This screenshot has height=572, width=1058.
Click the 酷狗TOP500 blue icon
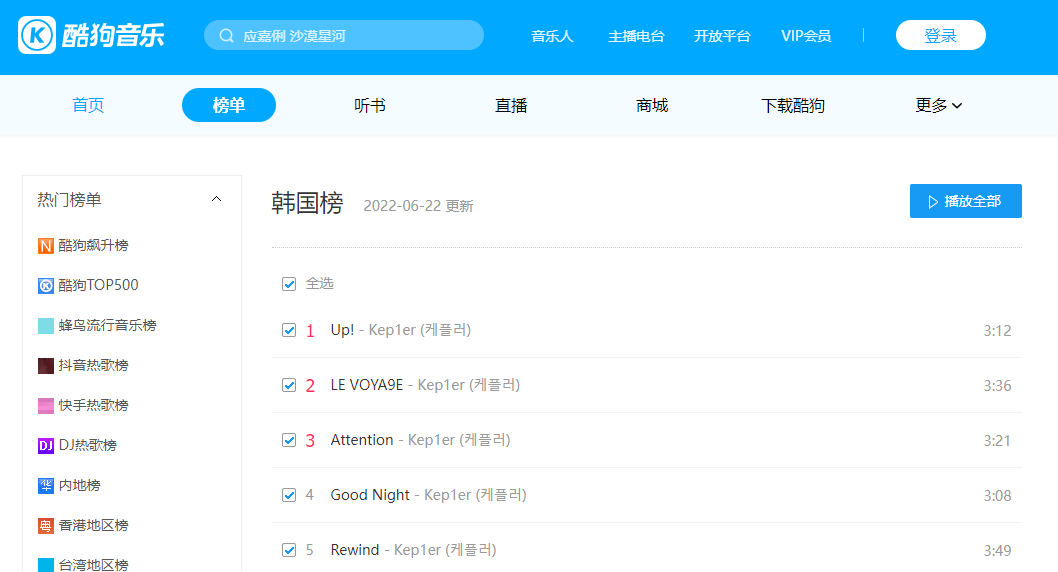coord(46,286)
